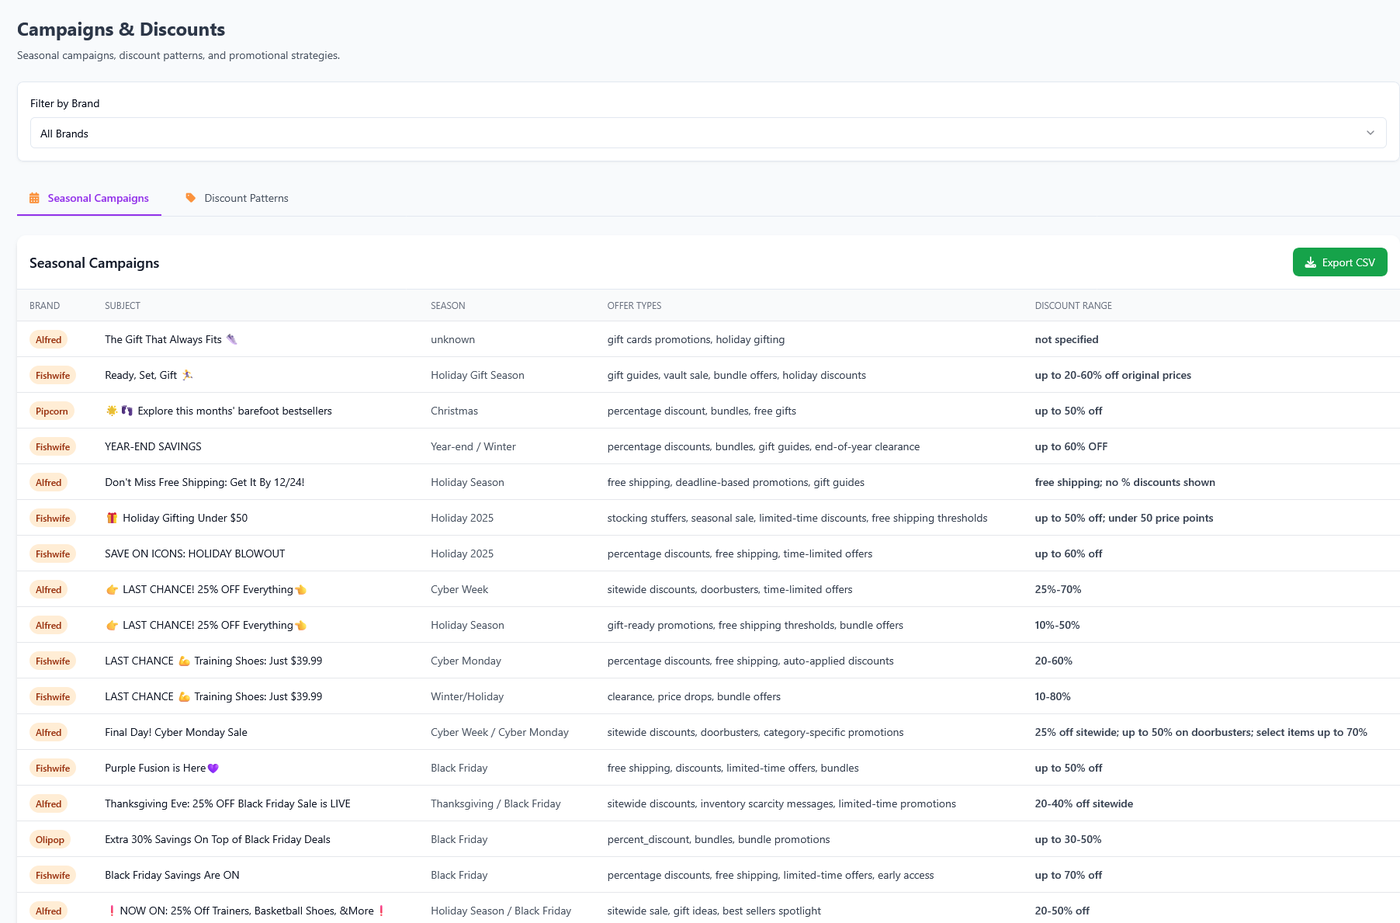Click the "Cyber Week / Cyber Monday" season cell
Screen dimensions: 1400x923
coord(500,733)
